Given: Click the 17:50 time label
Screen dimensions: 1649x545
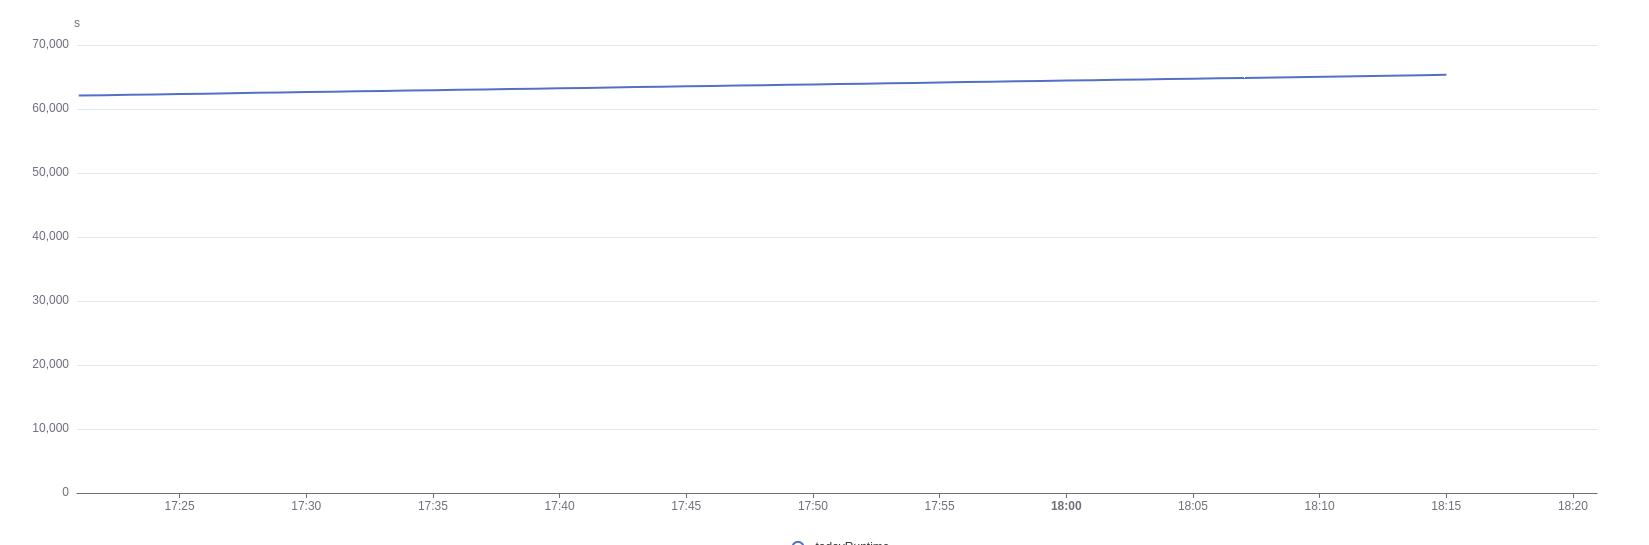Looking at the screenshot, I should 813,506.
